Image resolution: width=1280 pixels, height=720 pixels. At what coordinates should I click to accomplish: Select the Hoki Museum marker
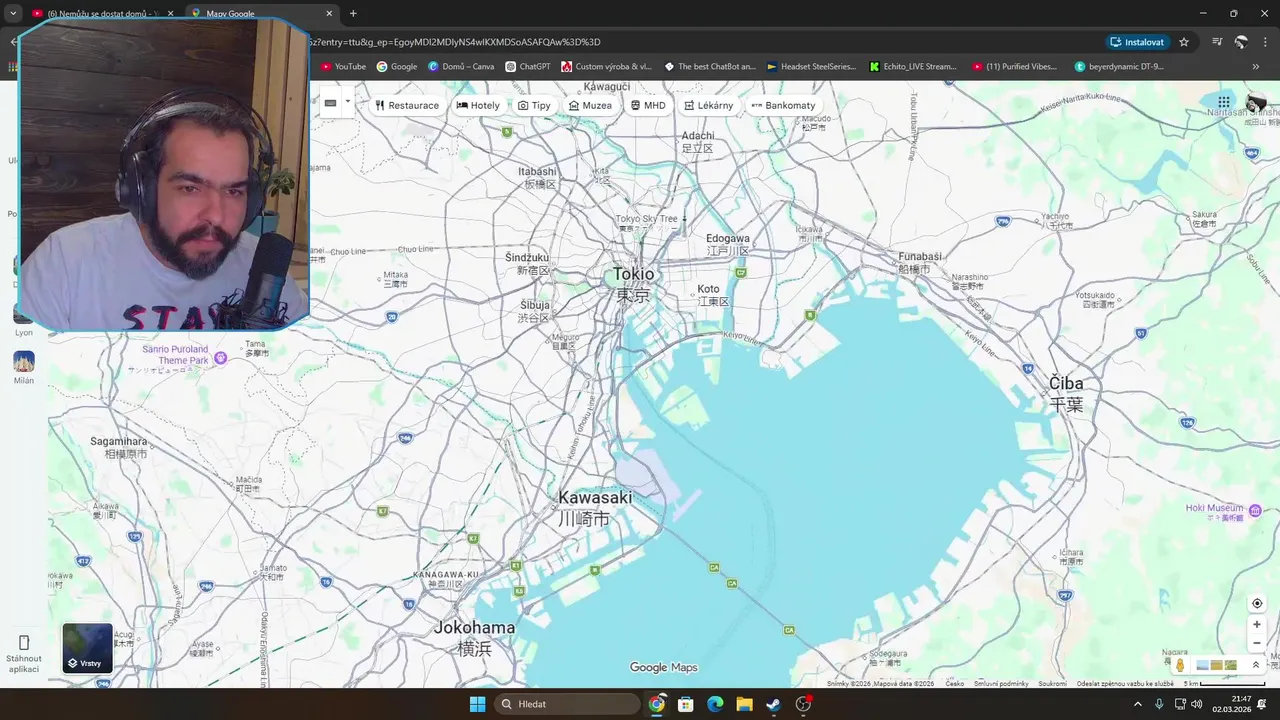coord(1256,510)
